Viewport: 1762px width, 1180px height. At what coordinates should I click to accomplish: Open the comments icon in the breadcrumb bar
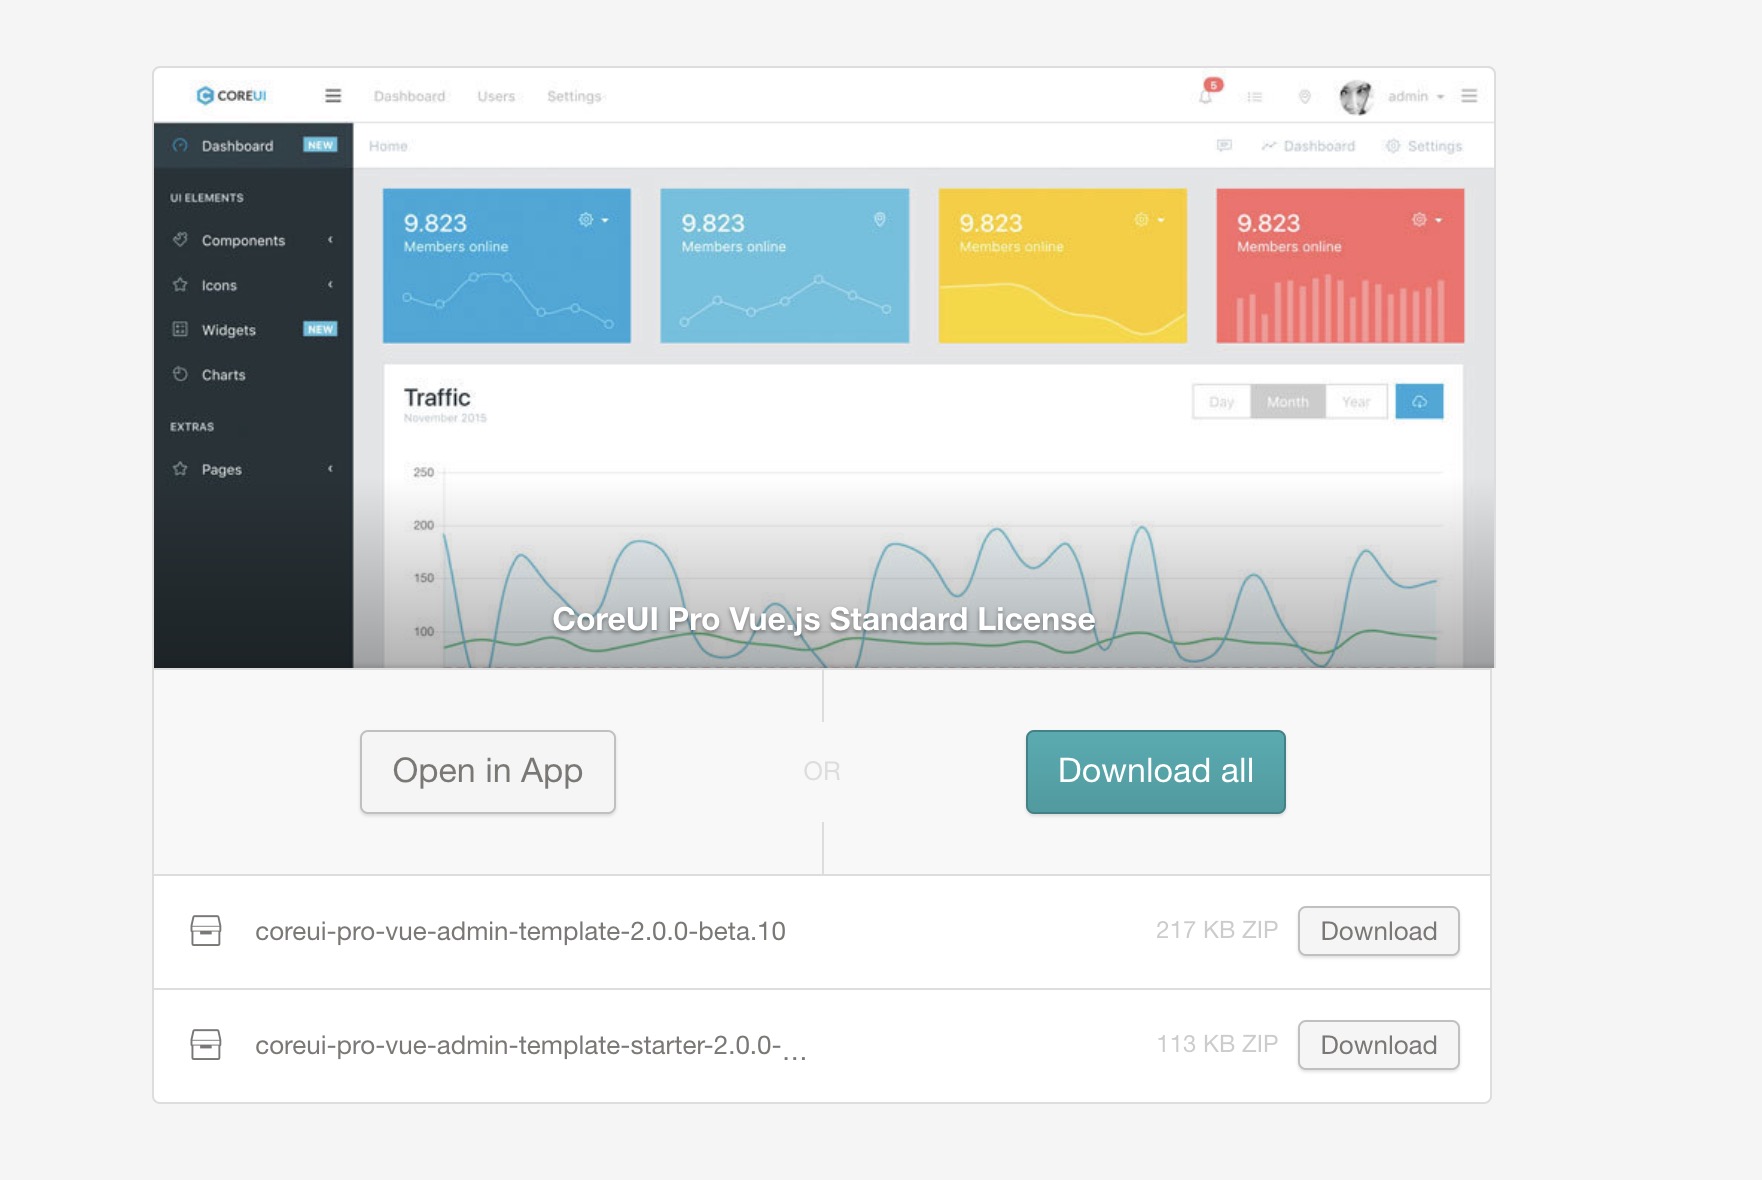click(1224, 145)
